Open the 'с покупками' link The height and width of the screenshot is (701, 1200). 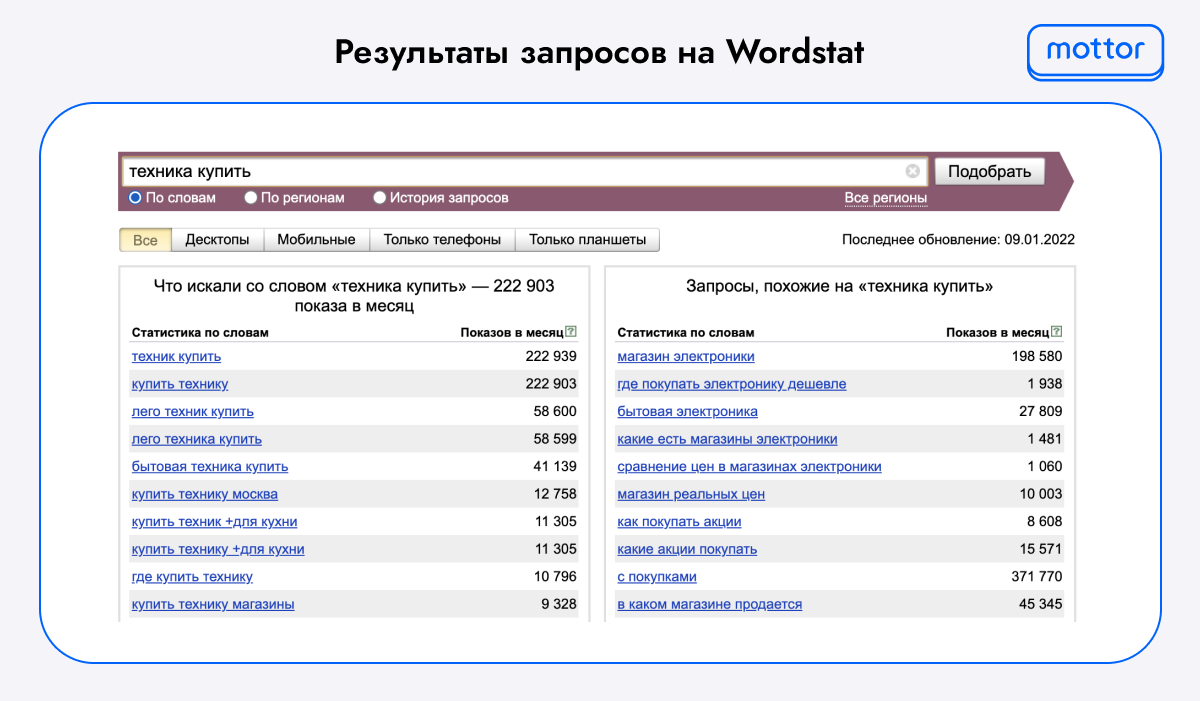(657, 577)
